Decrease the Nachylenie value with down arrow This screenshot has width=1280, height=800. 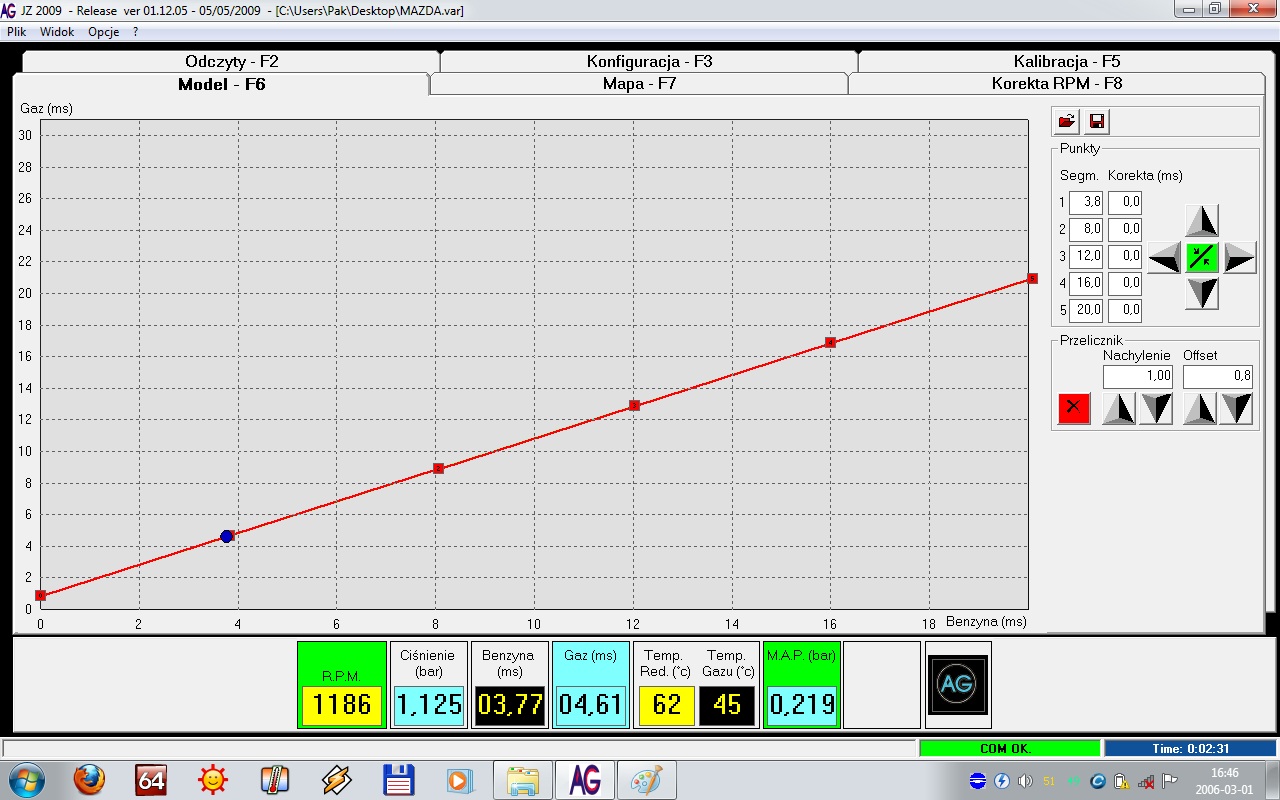(1156, 408)
